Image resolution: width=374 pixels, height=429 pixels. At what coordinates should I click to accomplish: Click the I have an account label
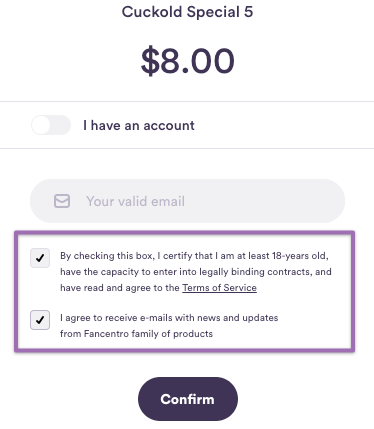[x=139, y=125]
